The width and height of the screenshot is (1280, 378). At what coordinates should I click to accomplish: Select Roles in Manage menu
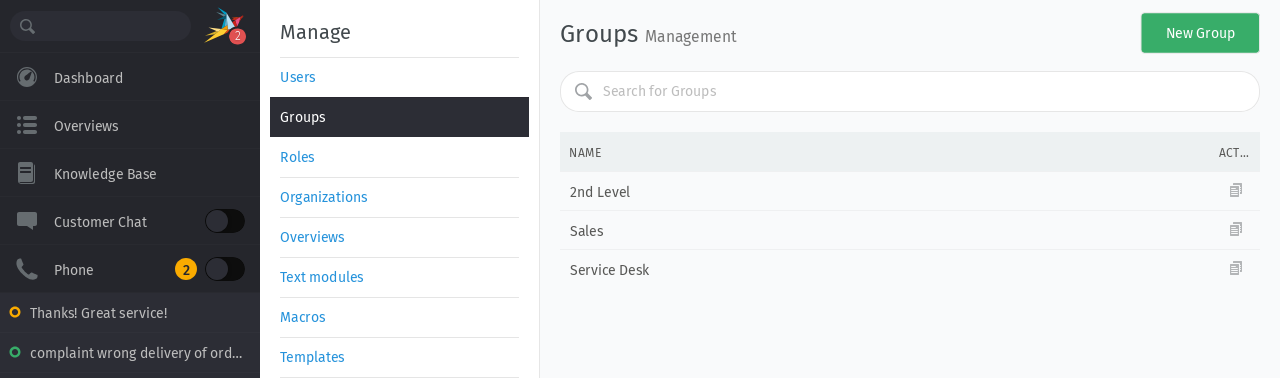point(399,157)
